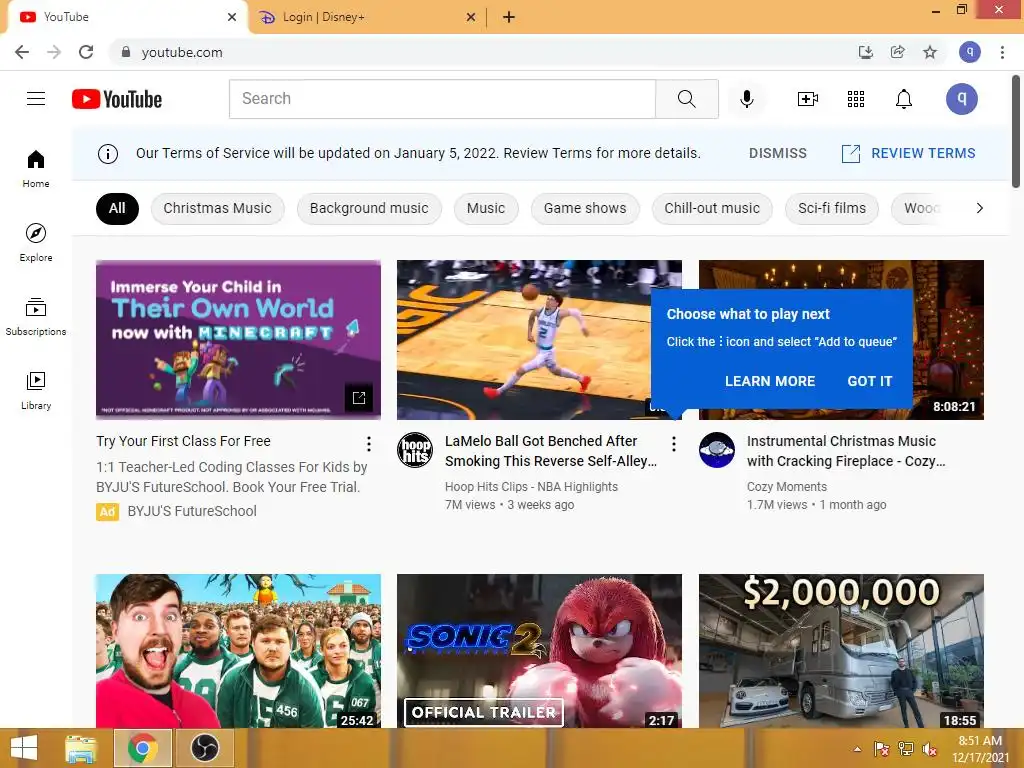
Task: Open Subscriptions in the sidebar
Action: coord(36,317)
